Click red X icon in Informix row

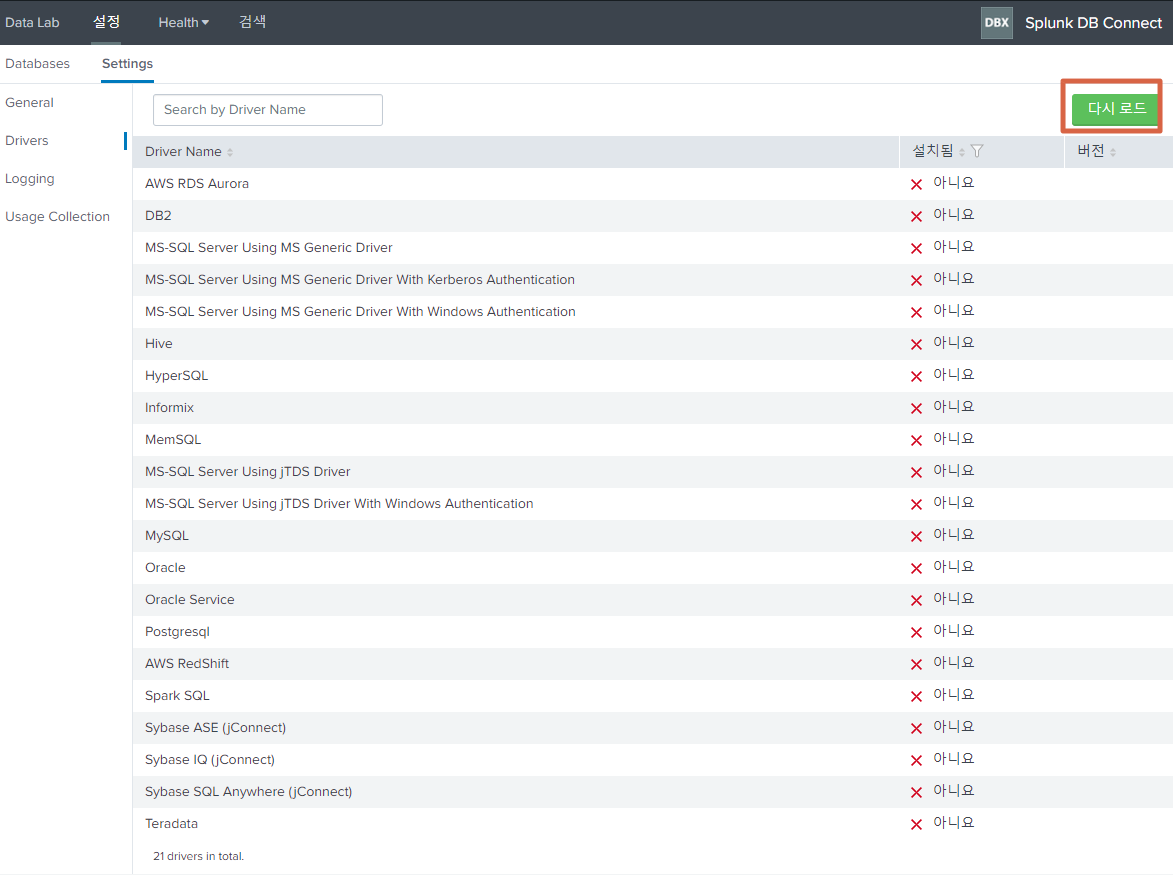(x=916, y=408)
